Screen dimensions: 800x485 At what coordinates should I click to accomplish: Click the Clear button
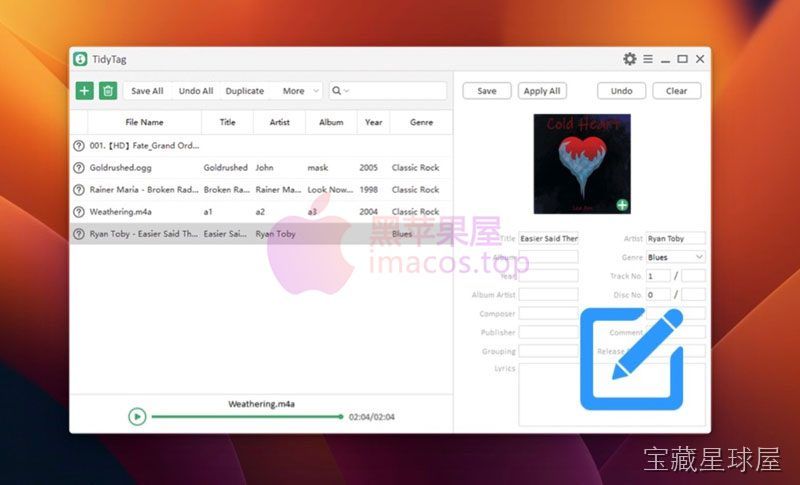677,91
